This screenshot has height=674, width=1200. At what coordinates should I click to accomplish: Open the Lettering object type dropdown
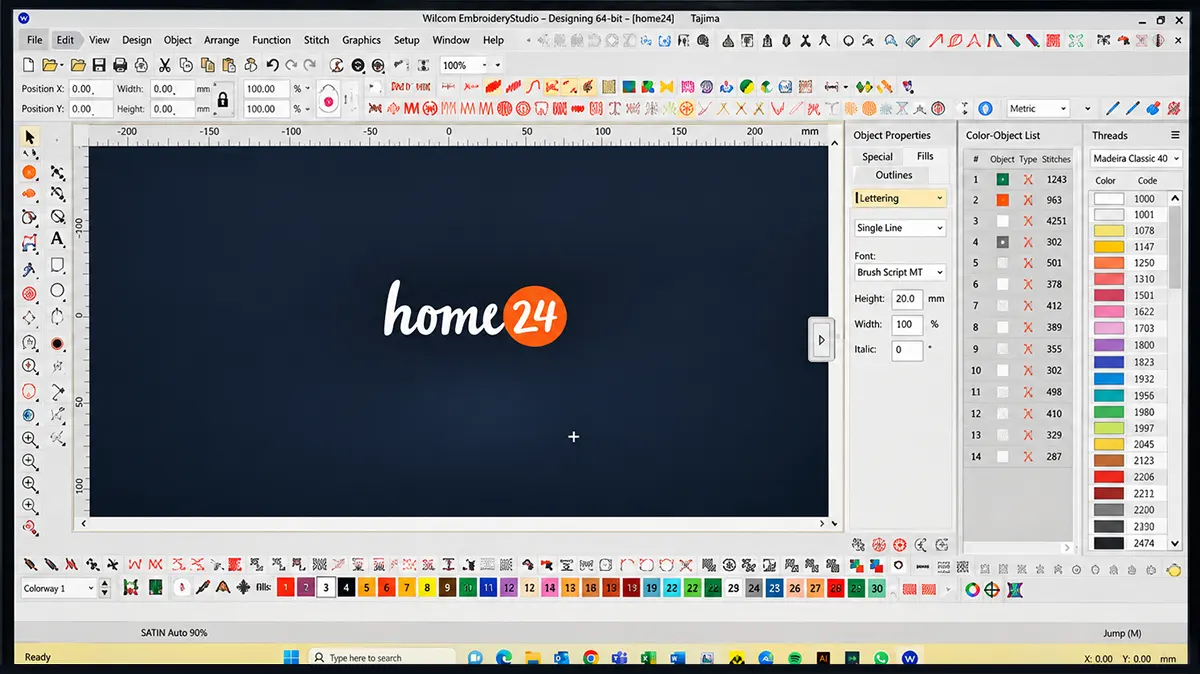coord(899,198)
